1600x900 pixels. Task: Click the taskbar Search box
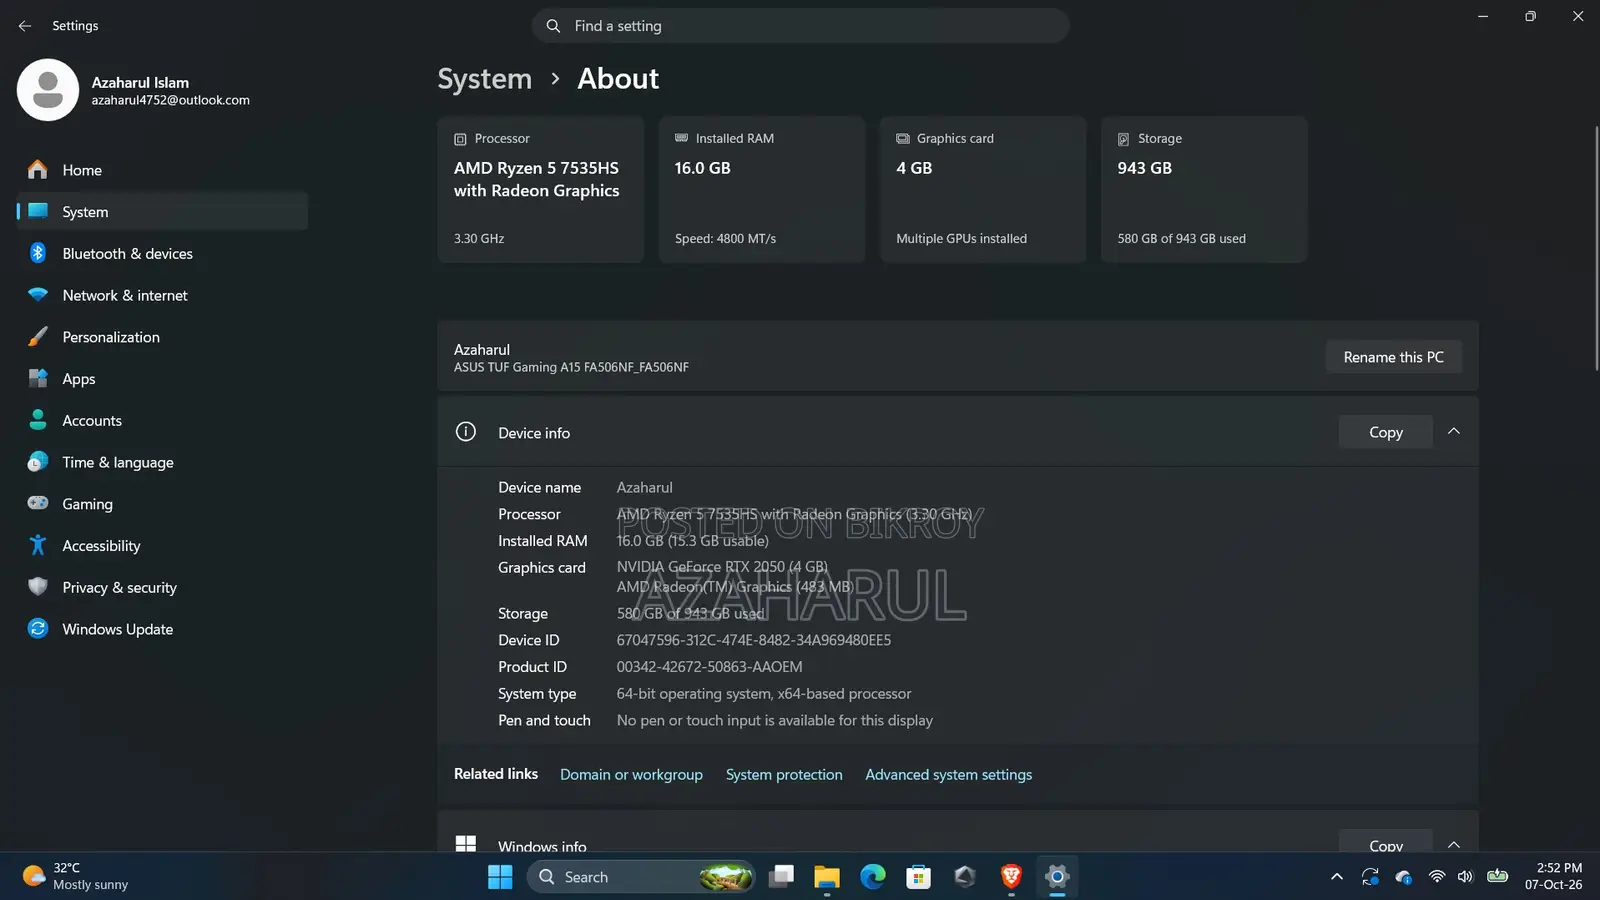point(641,877)
